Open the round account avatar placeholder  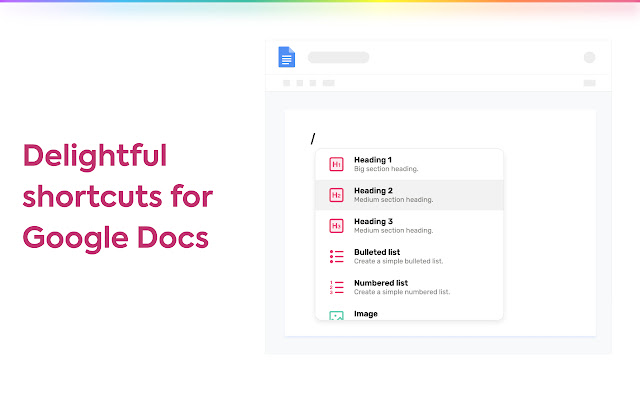tap(589, 57)
